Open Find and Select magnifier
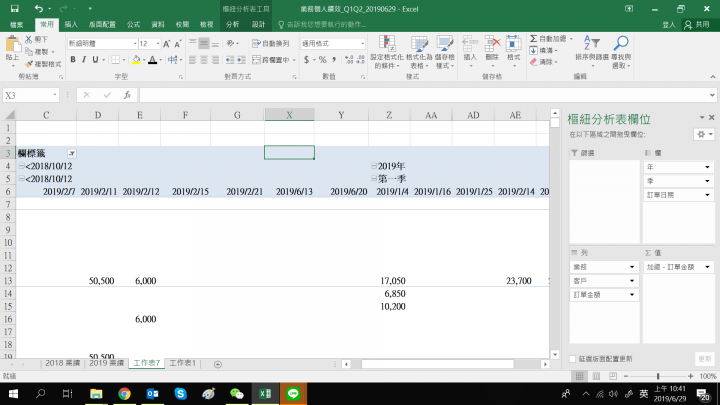 click(x=621, y=51)
